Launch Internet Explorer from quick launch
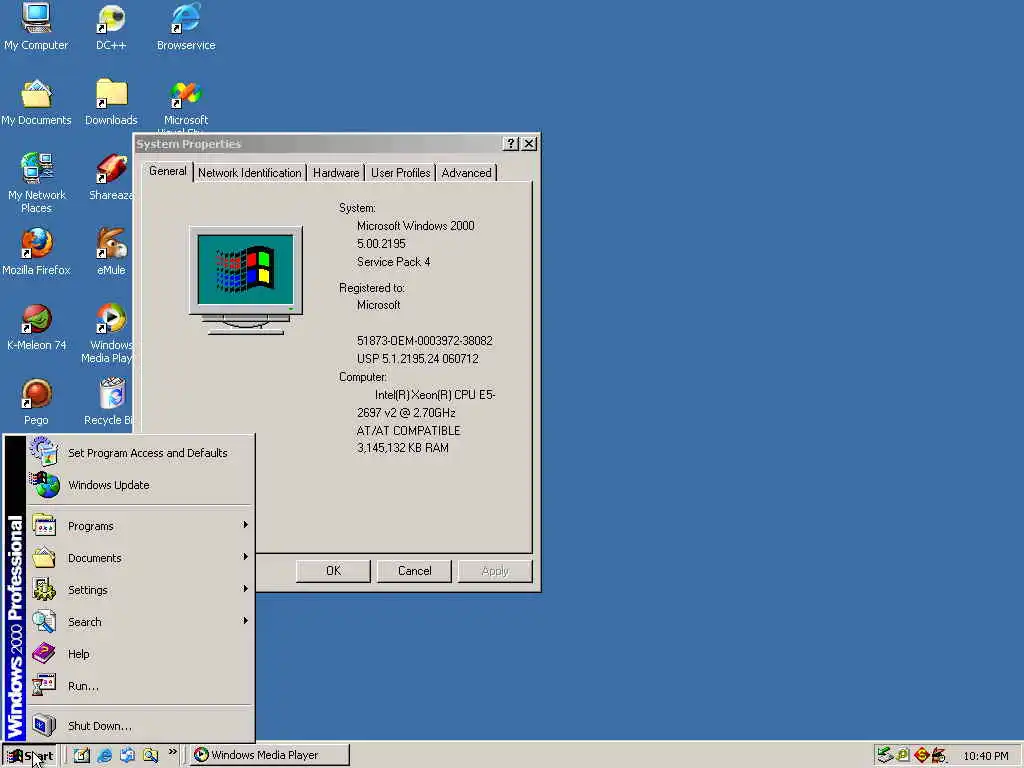Image resolution: width=1024 pixels, height=768 pixels. [104, 755]
